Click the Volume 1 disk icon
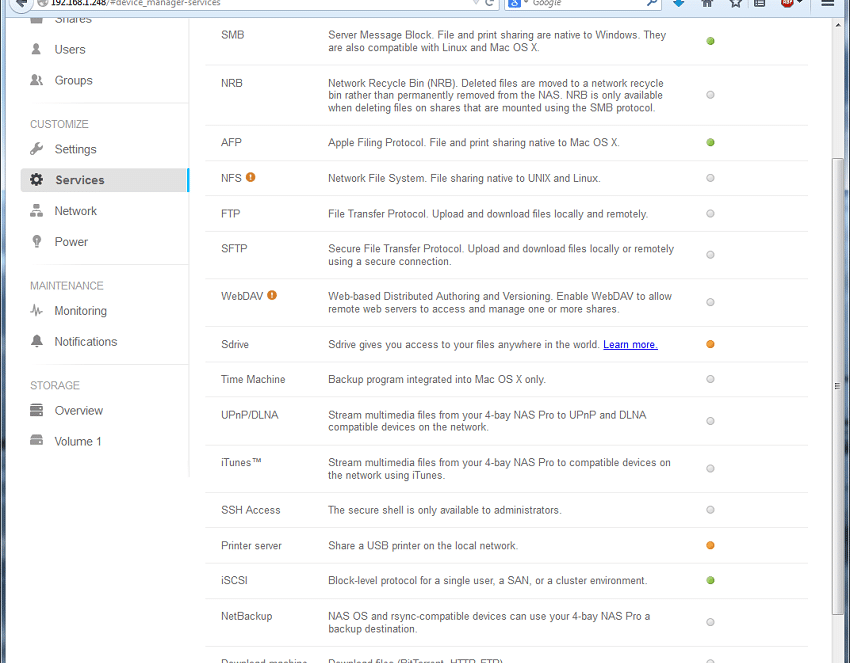Image resolution: width=850 pixels, height=663 pixels. coord(36,440)
